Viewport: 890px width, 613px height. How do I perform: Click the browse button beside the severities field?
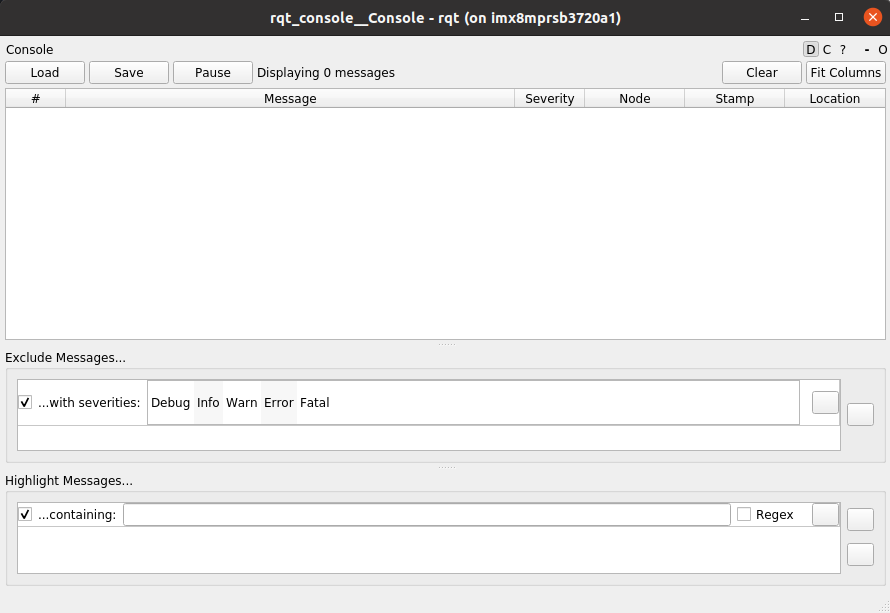pyautogui.click(x=824, y=402)
